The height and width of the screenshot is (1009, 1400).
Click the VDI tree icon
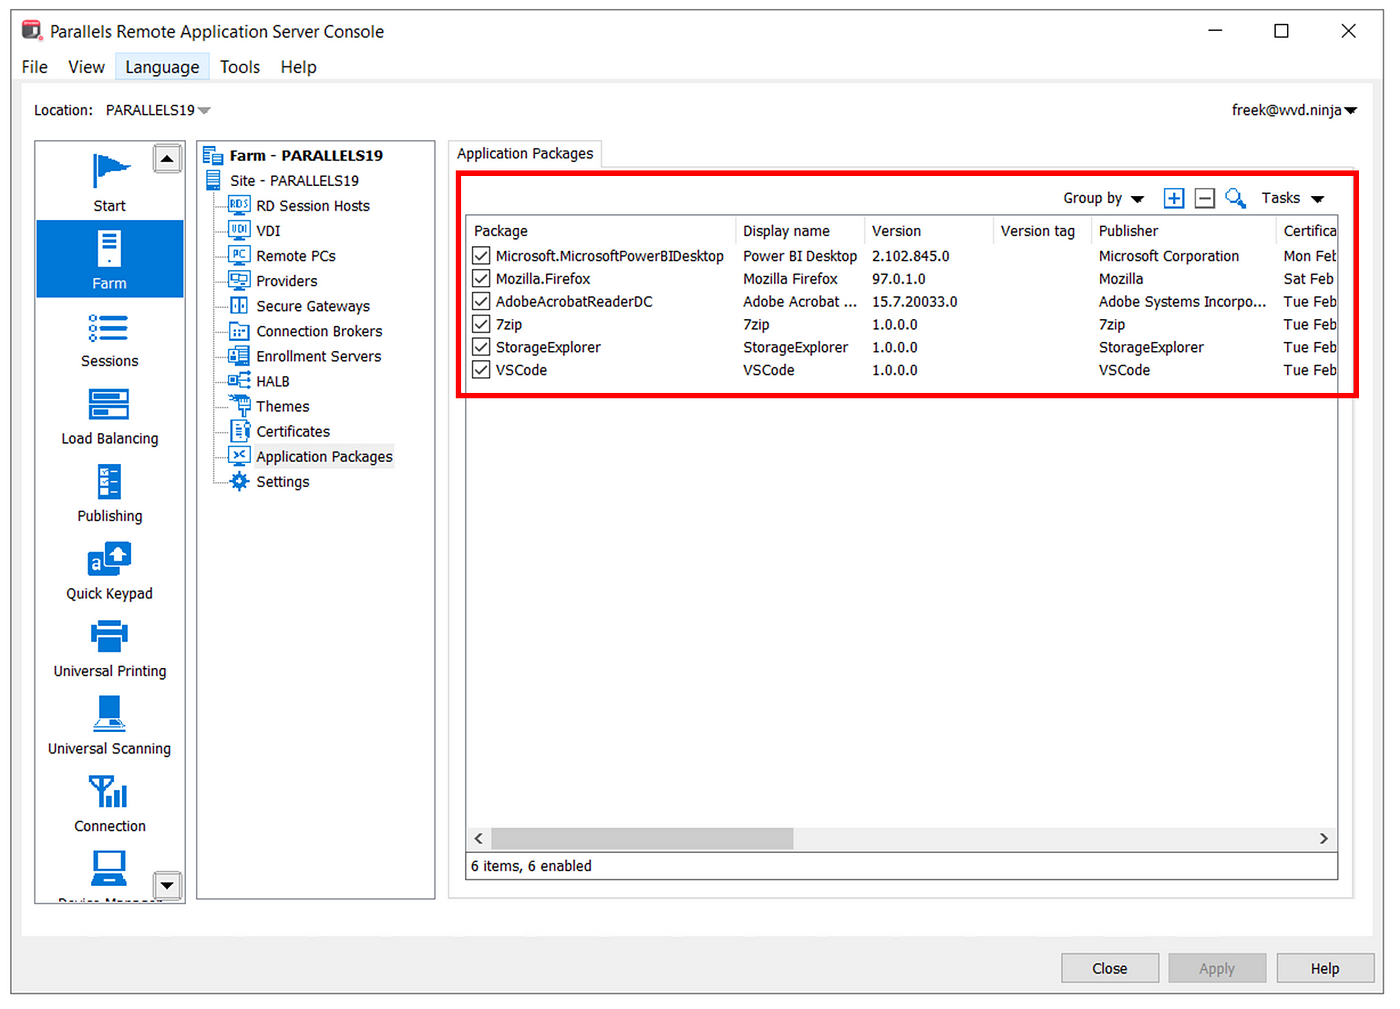[239, 230]
